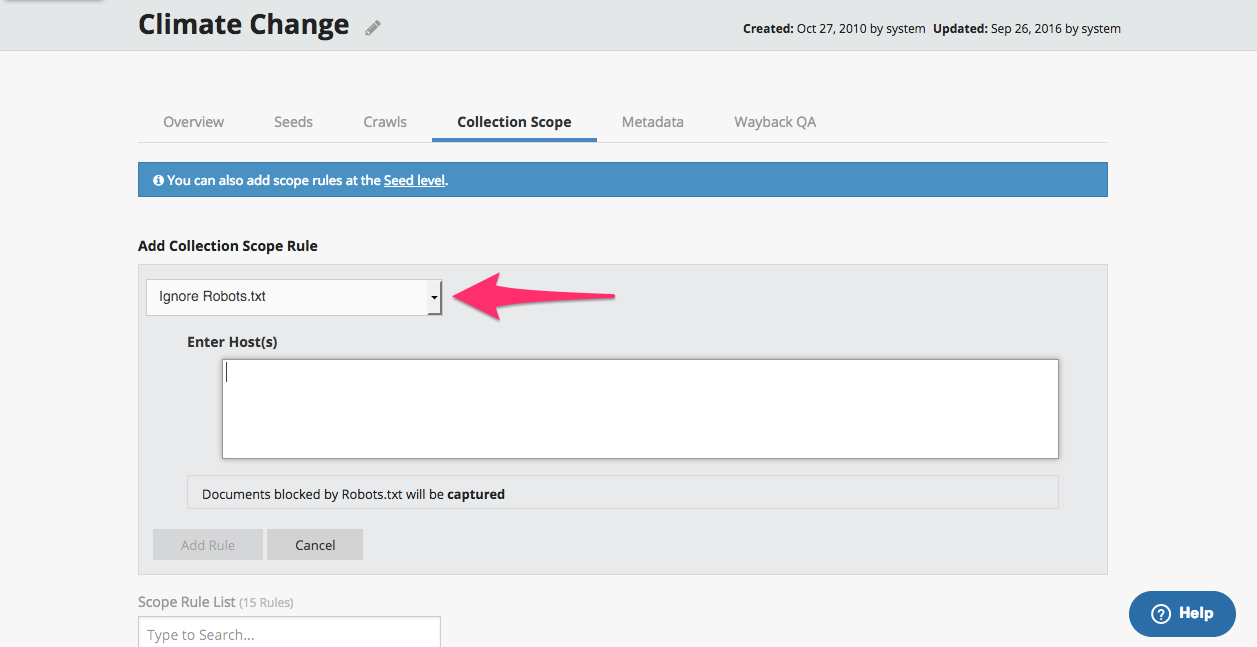The height and width of the screenshot is (647, 1257).
Task: Focus the Enter Host(s) text area
Action: pos(640,409)
